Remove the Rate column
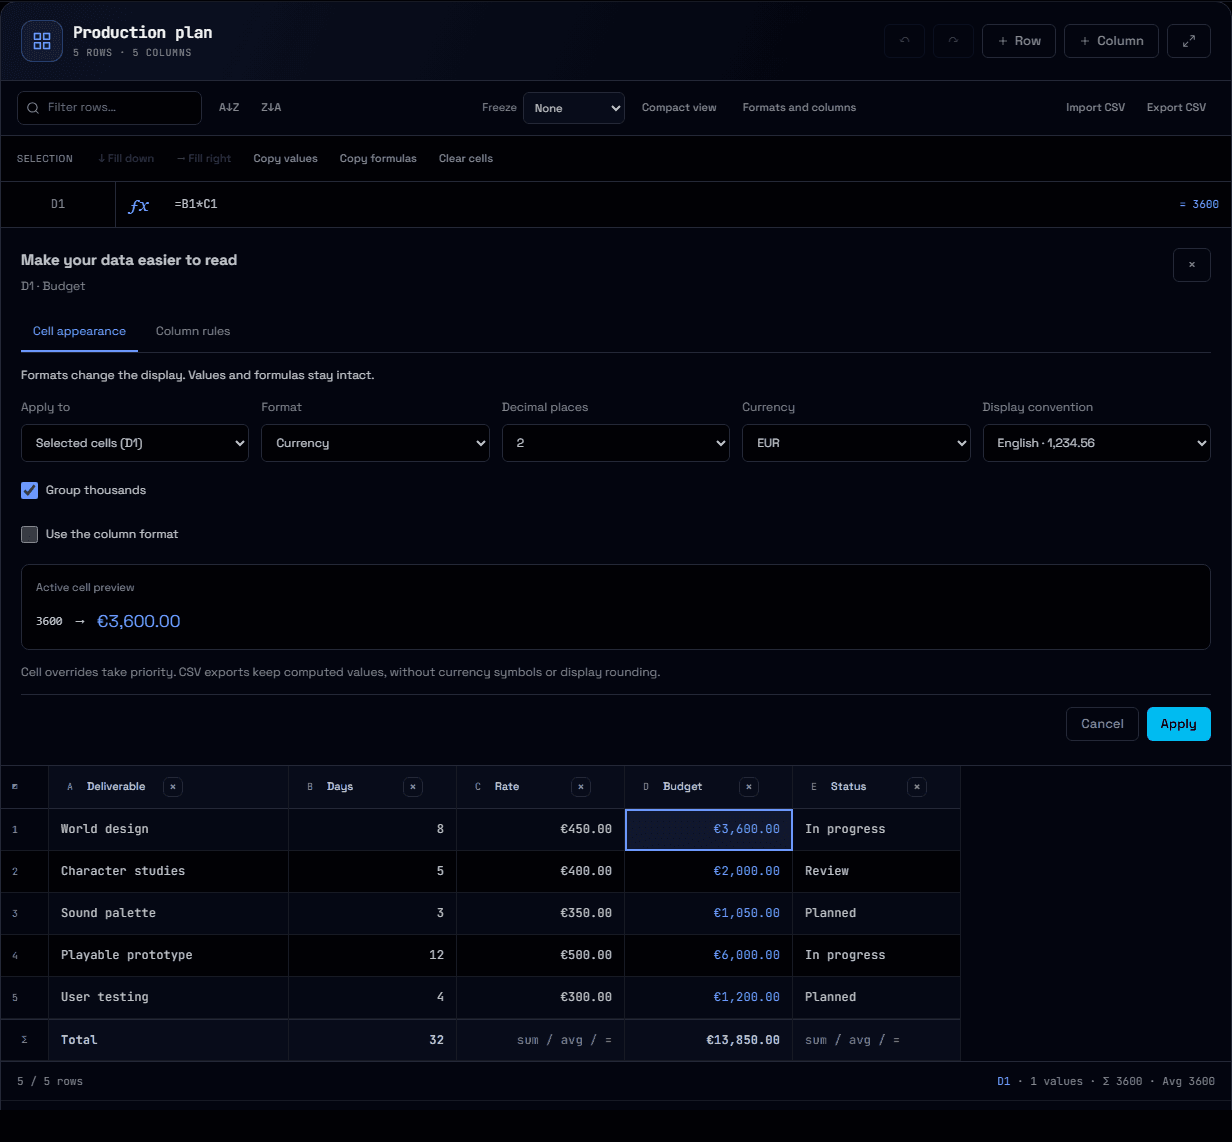Image resolution: width=1232 pixels, height=1142 pixels. [581, 787]
